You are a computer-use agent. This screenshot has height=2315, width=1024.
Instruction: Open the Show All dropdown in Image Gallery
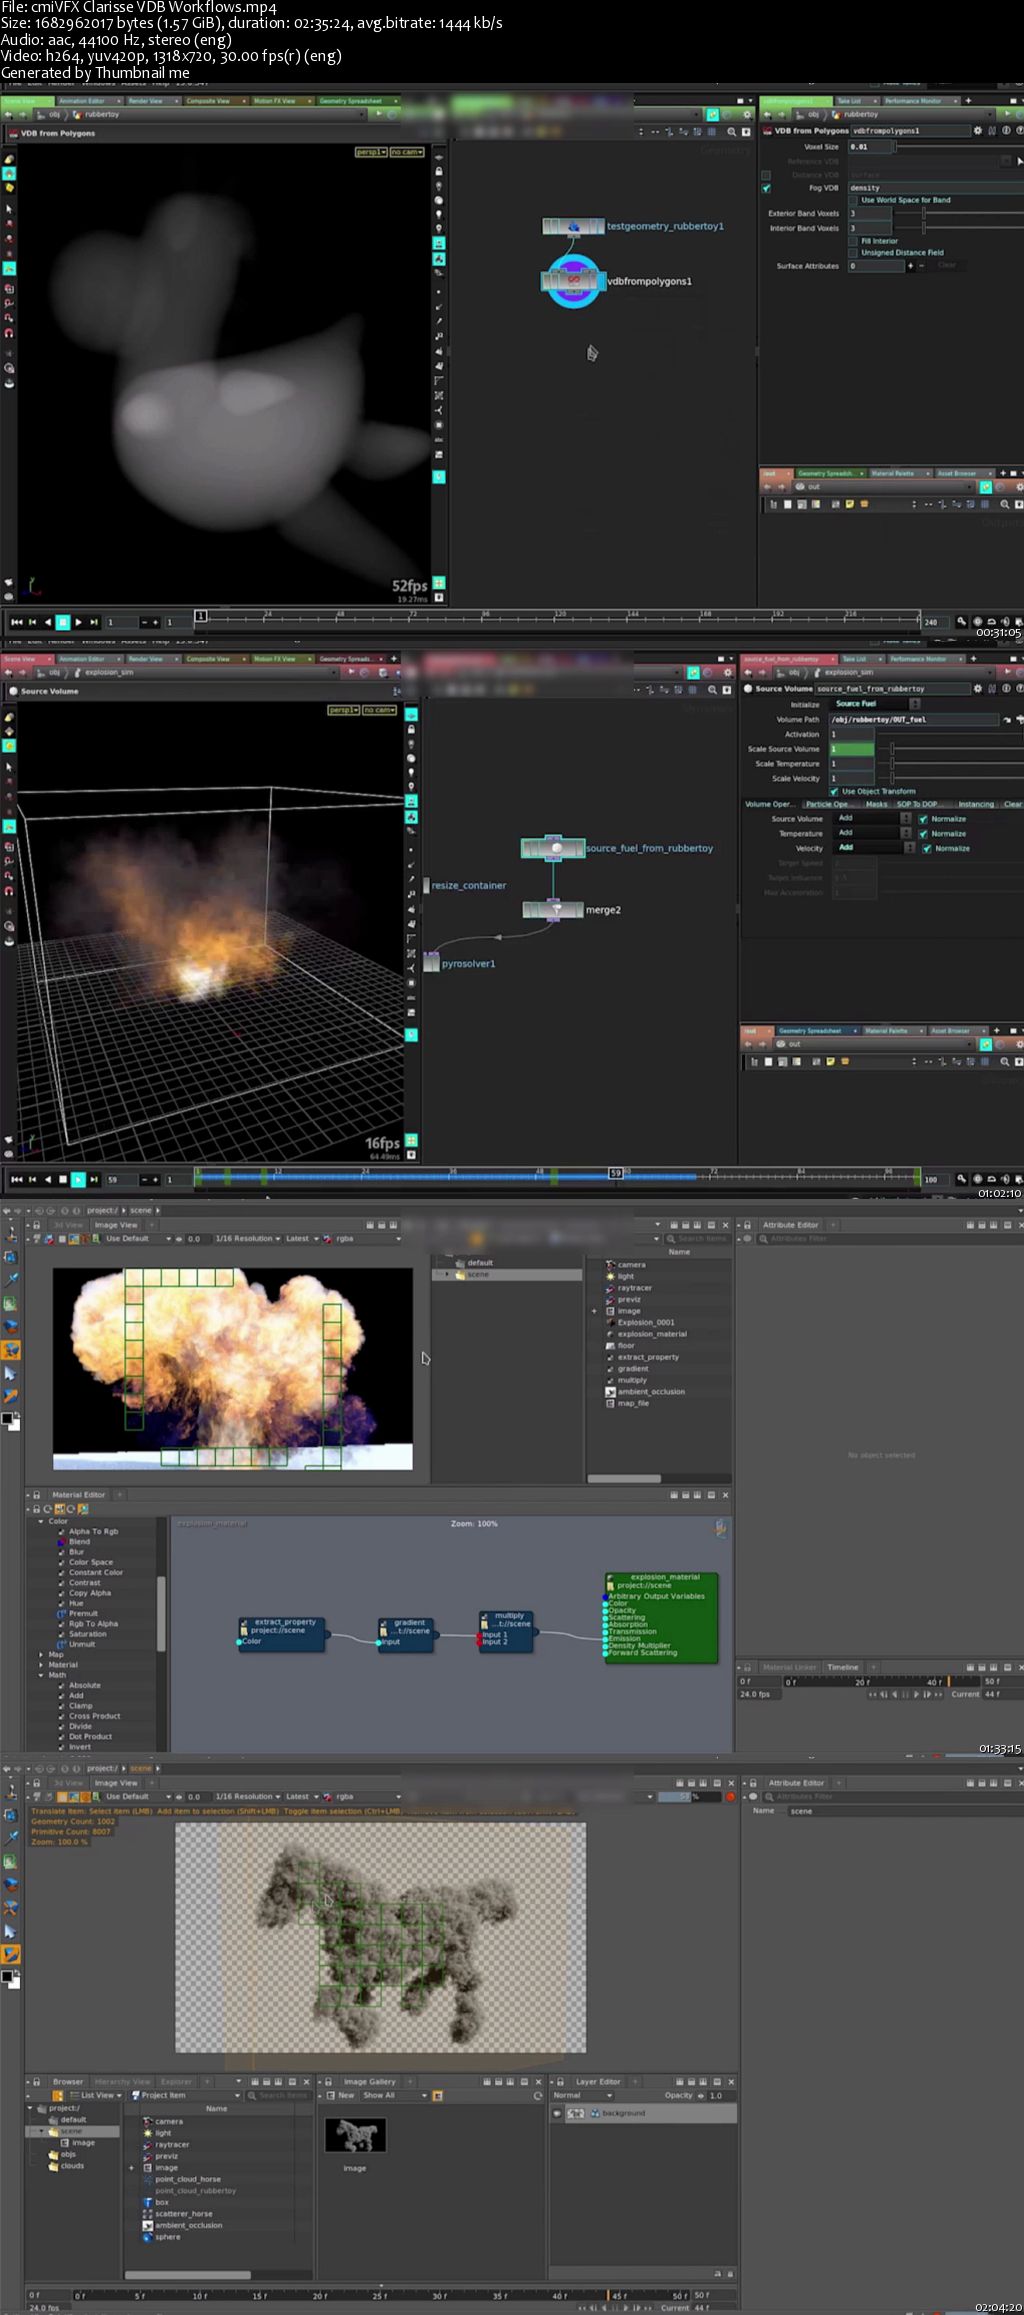coord(394,2095)
